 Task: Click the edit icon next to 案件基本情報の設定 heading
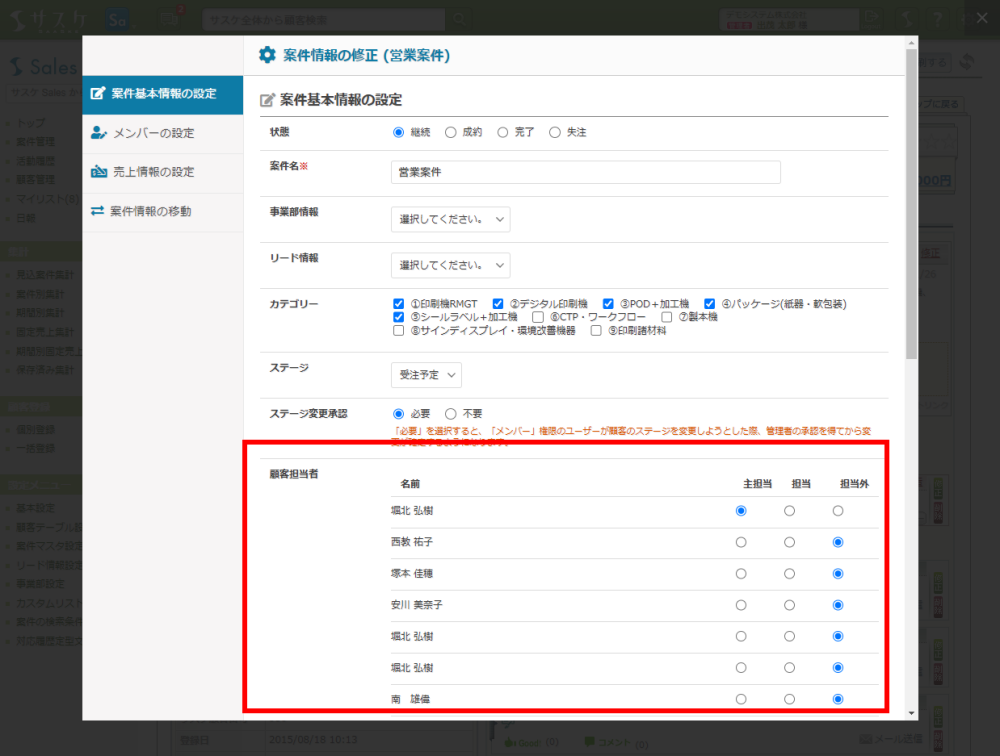click(x=267, y=100)
